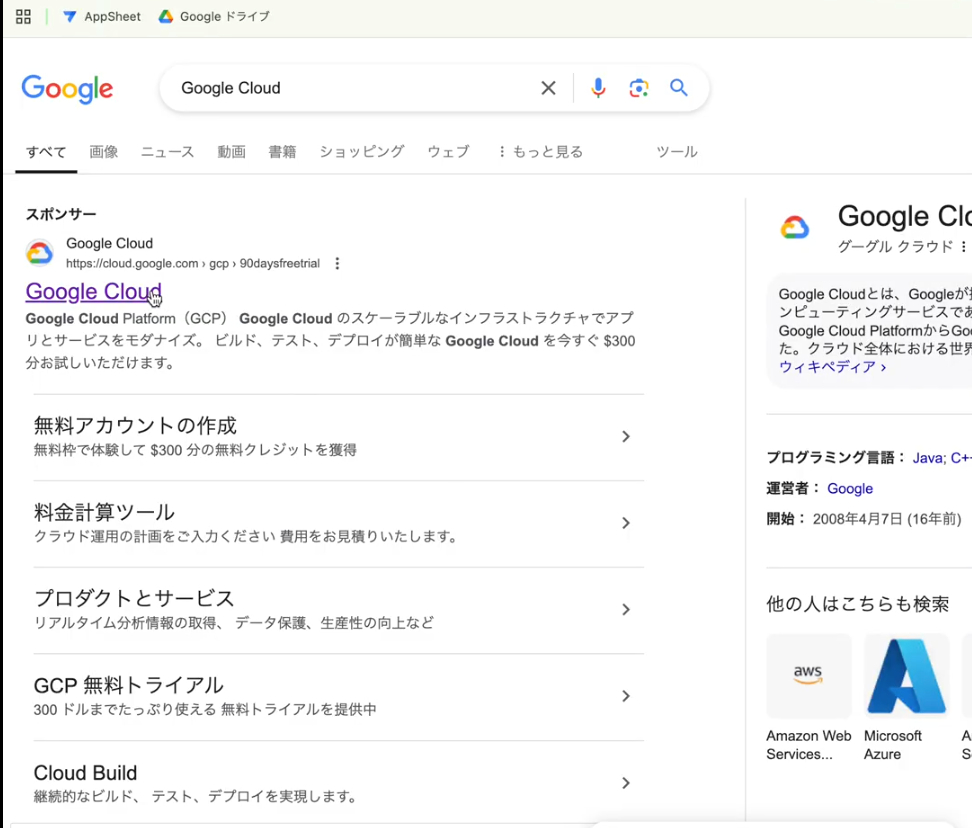Open GCP 無料トライアル sitelink

pyautogui.click(x=128, y=685)
